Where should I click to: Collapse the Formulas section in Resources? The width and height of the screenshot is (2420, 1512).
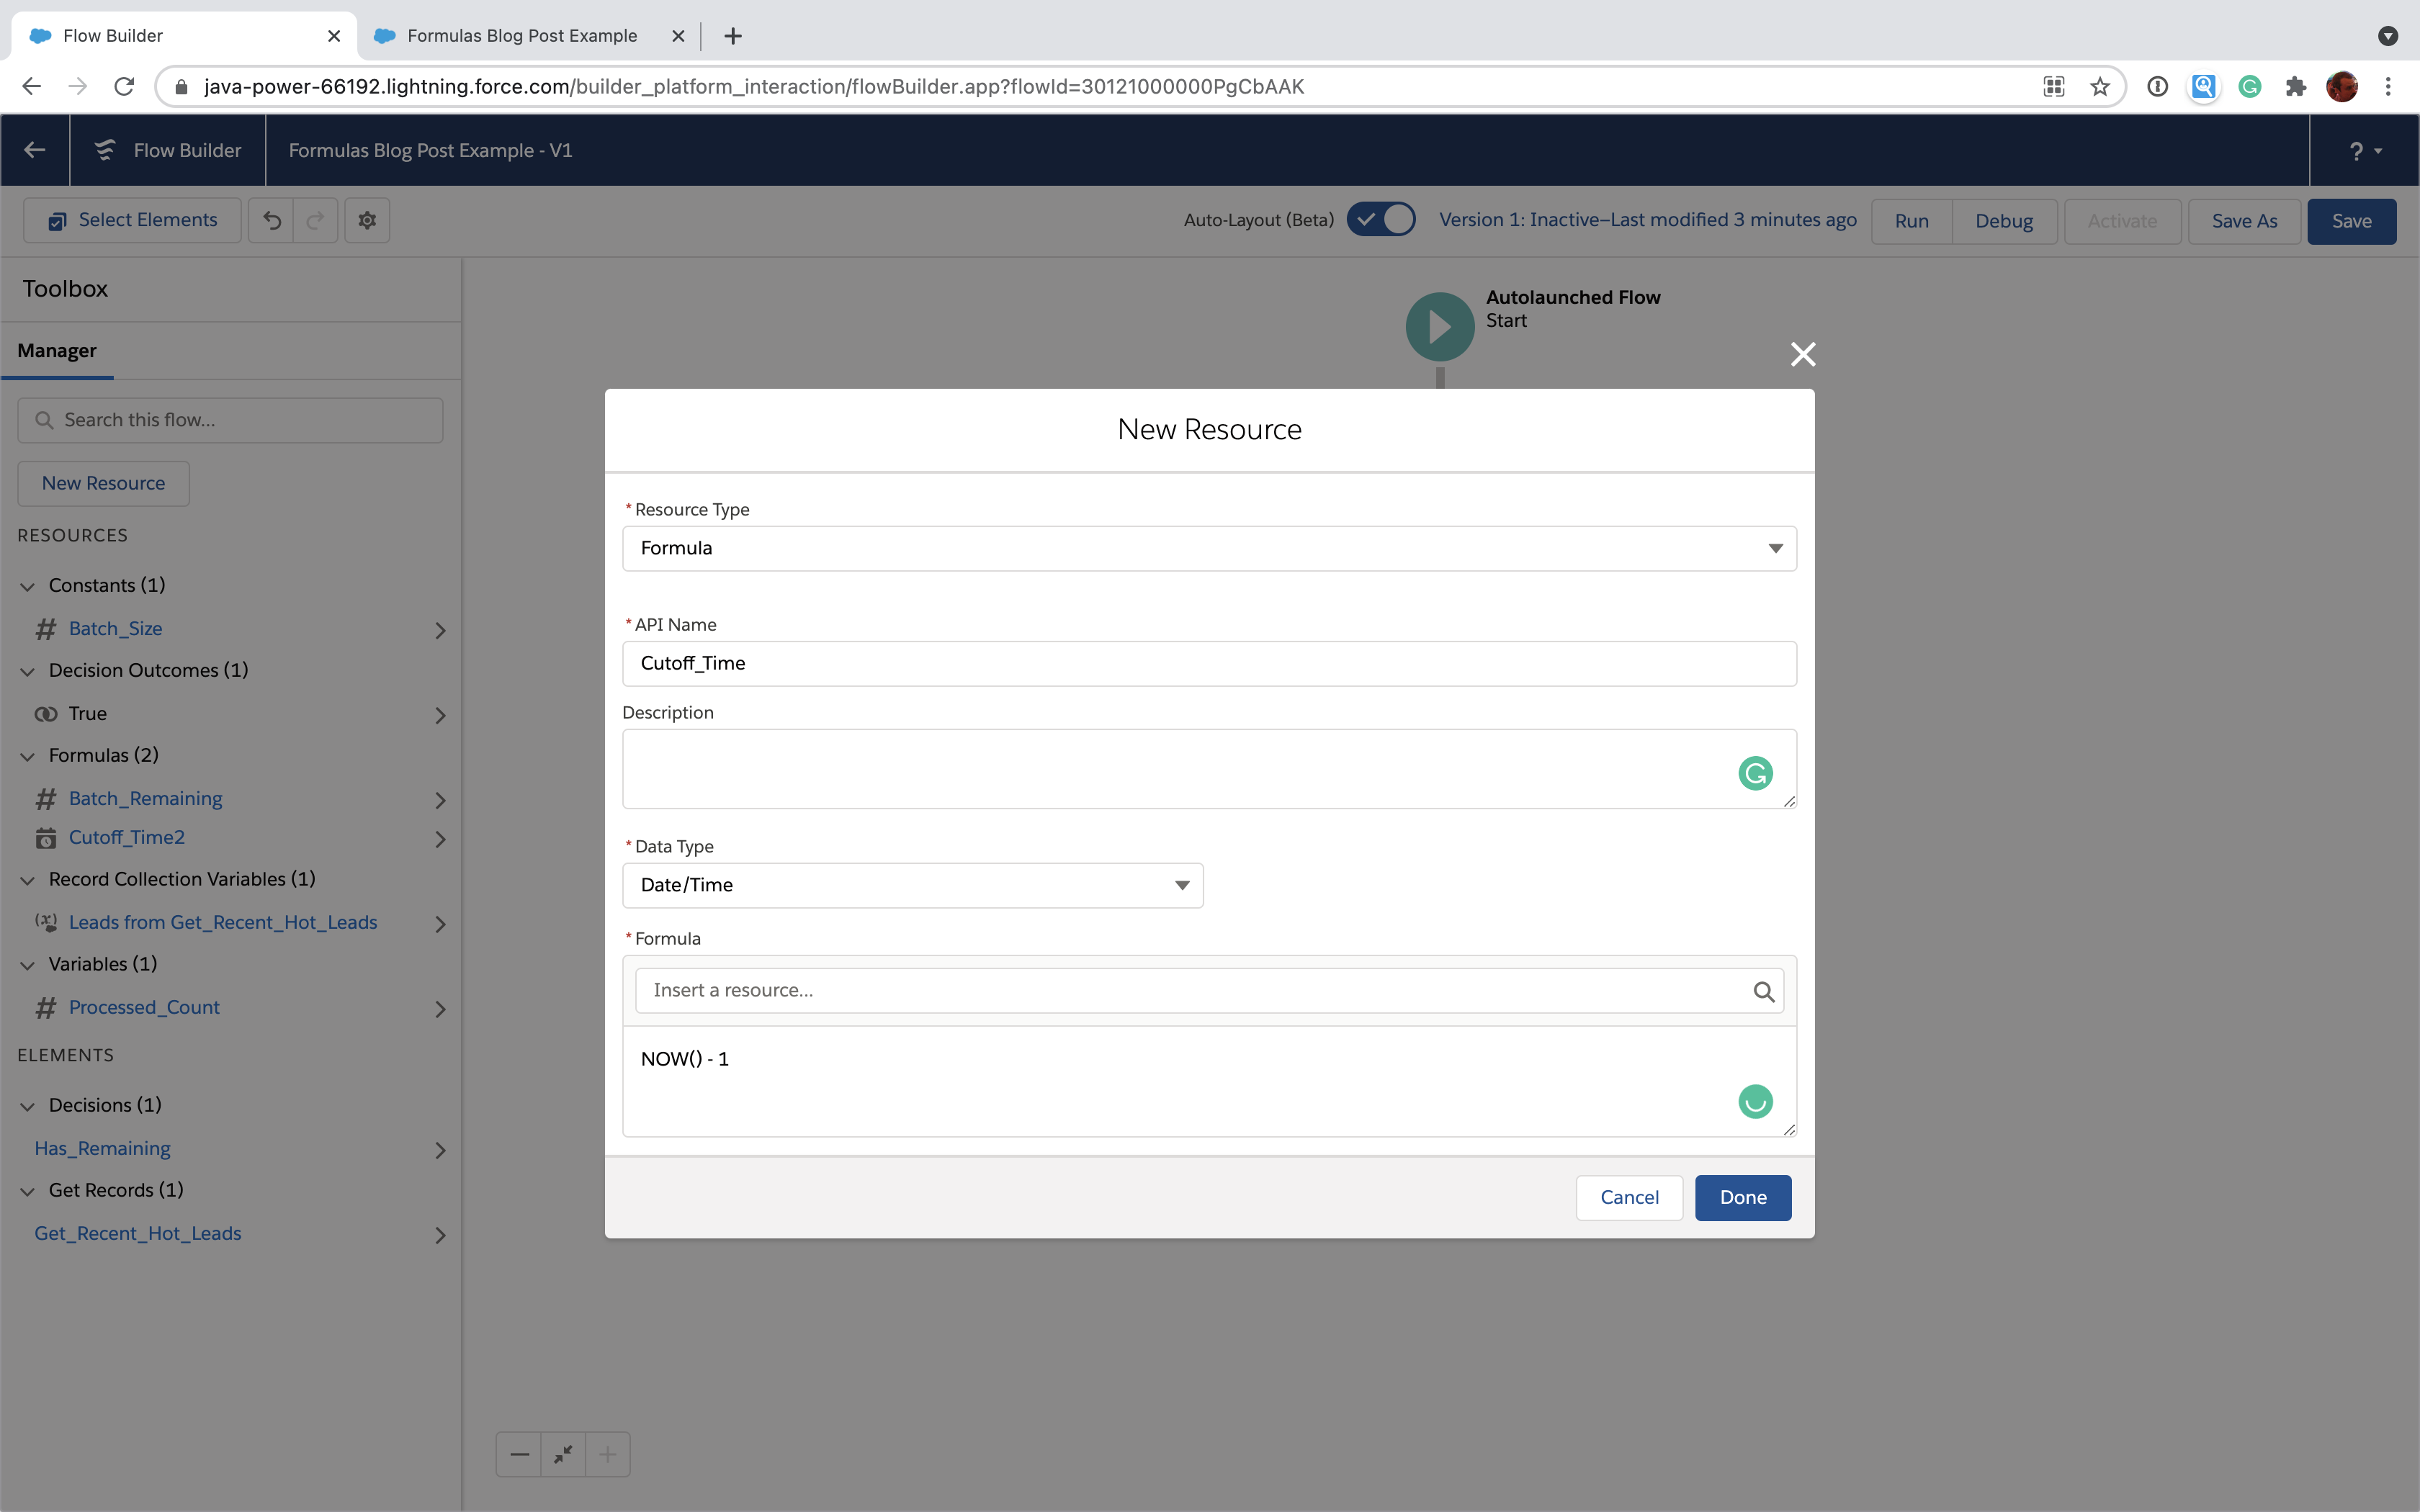coord(27,756)
